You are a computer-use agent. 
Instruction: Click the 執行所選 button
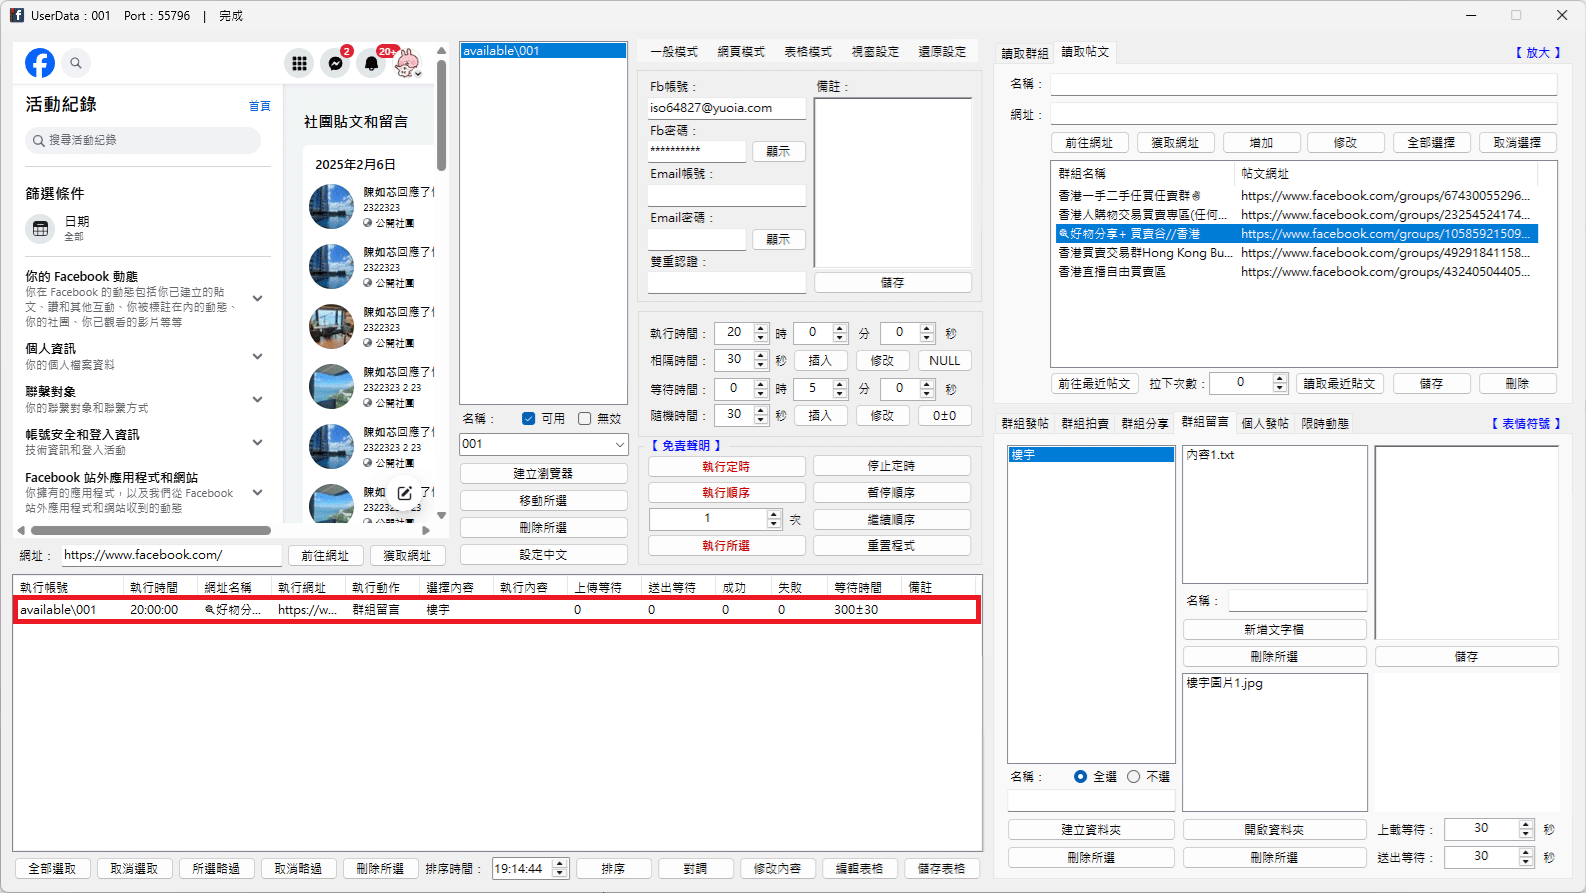(x=726, y=546)
